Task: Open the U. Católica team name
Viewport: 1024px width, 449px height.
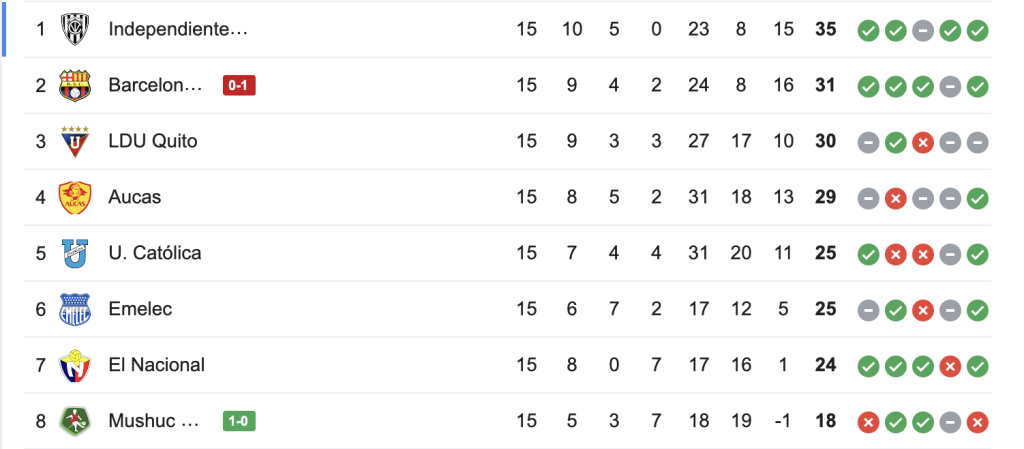Action: (x=155, y=253)
